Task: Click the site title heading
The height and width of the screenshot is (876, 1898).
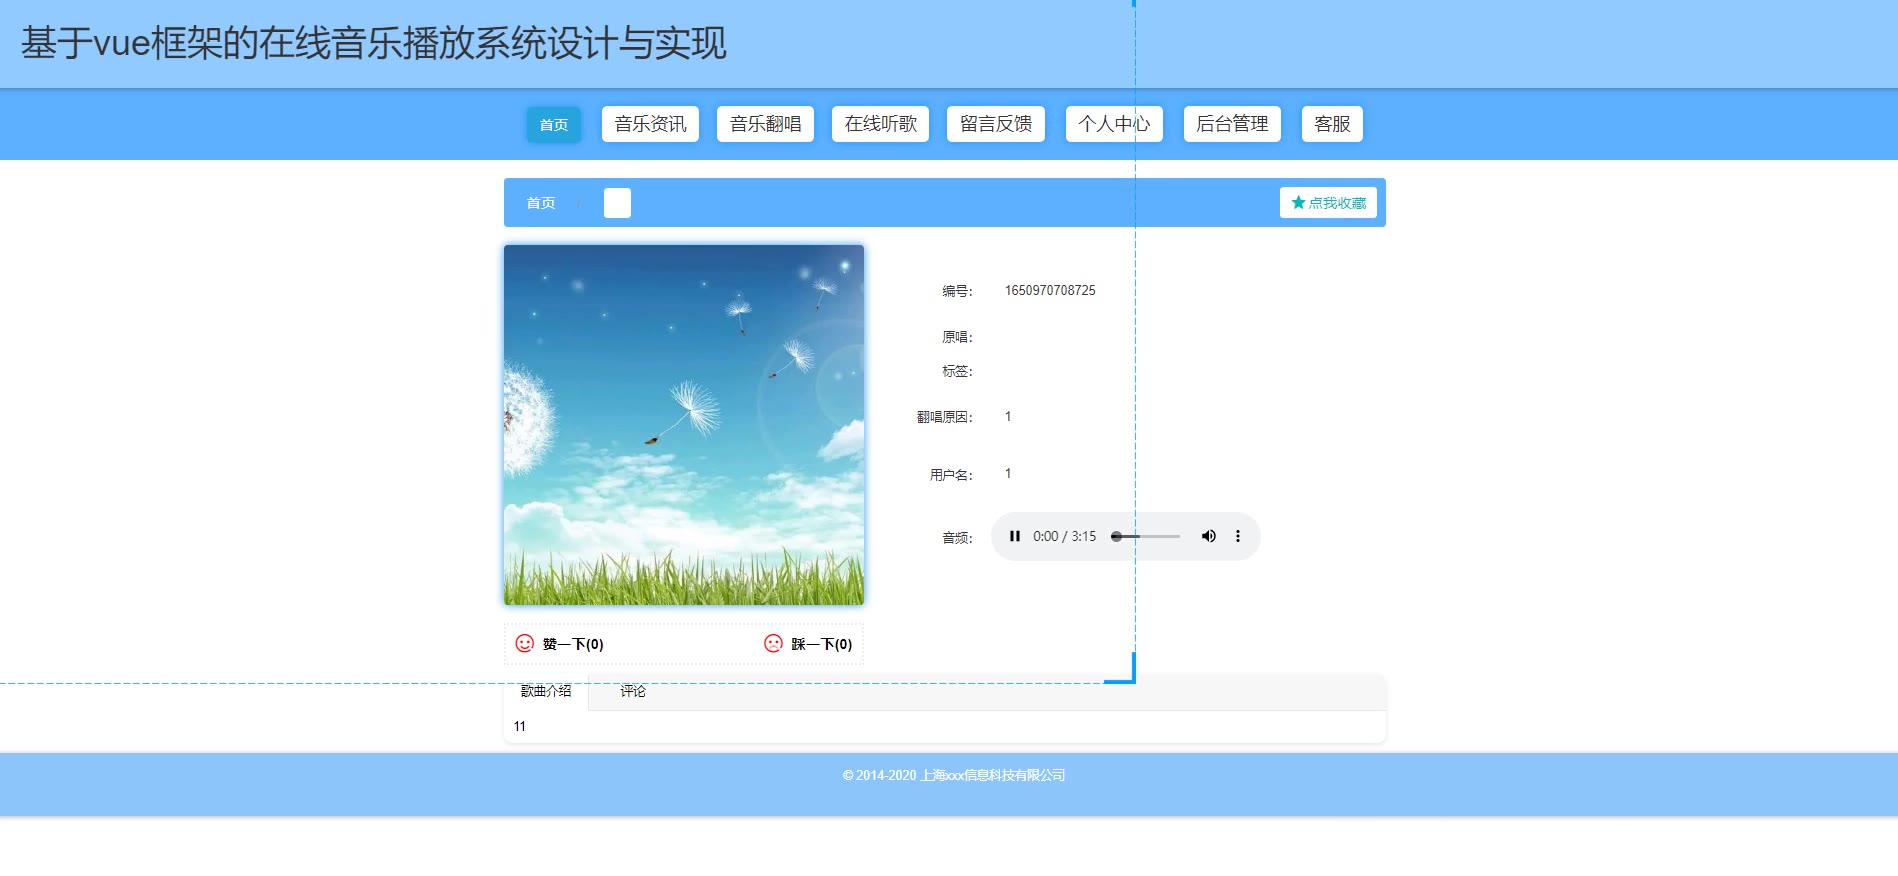Action: 374,43
